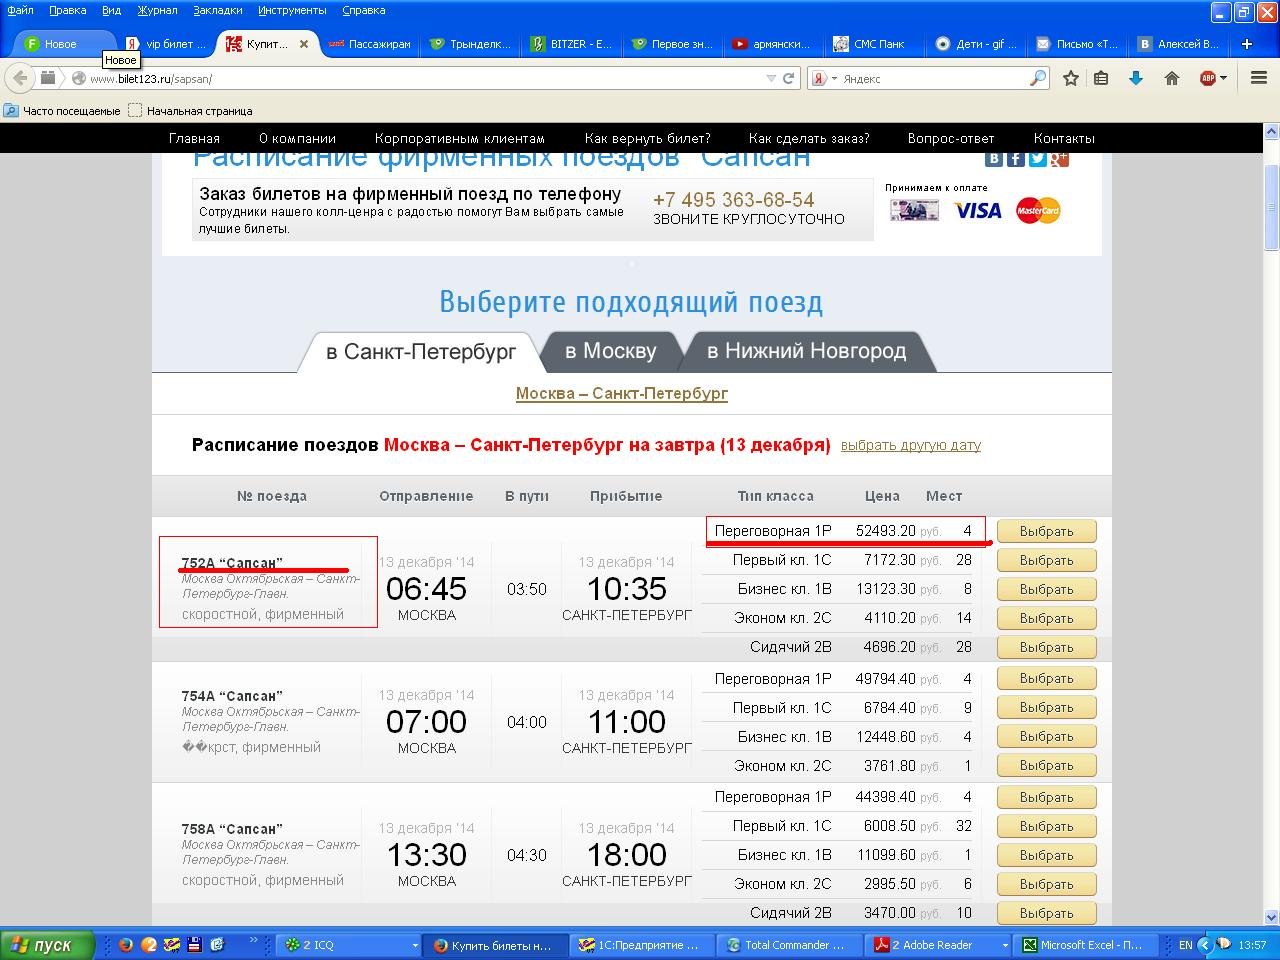Select the 'в Нижний Новгород' direction tab

tap(806, 351)
